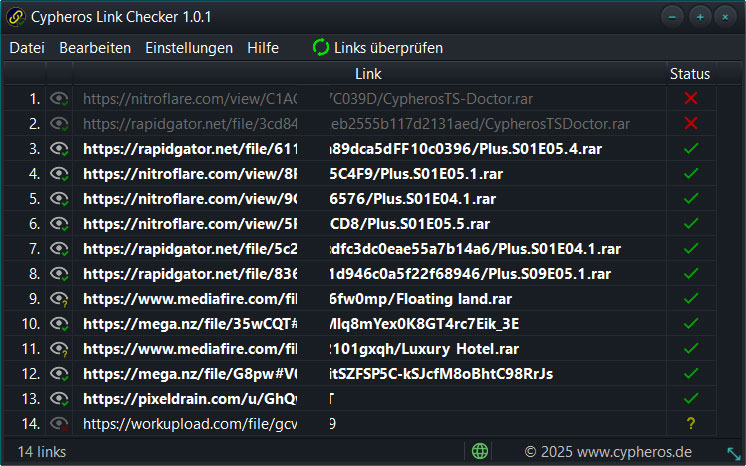Toggle the eye icon of row 13 pixeldrain link
746x466 pixels.
(59, 399)
